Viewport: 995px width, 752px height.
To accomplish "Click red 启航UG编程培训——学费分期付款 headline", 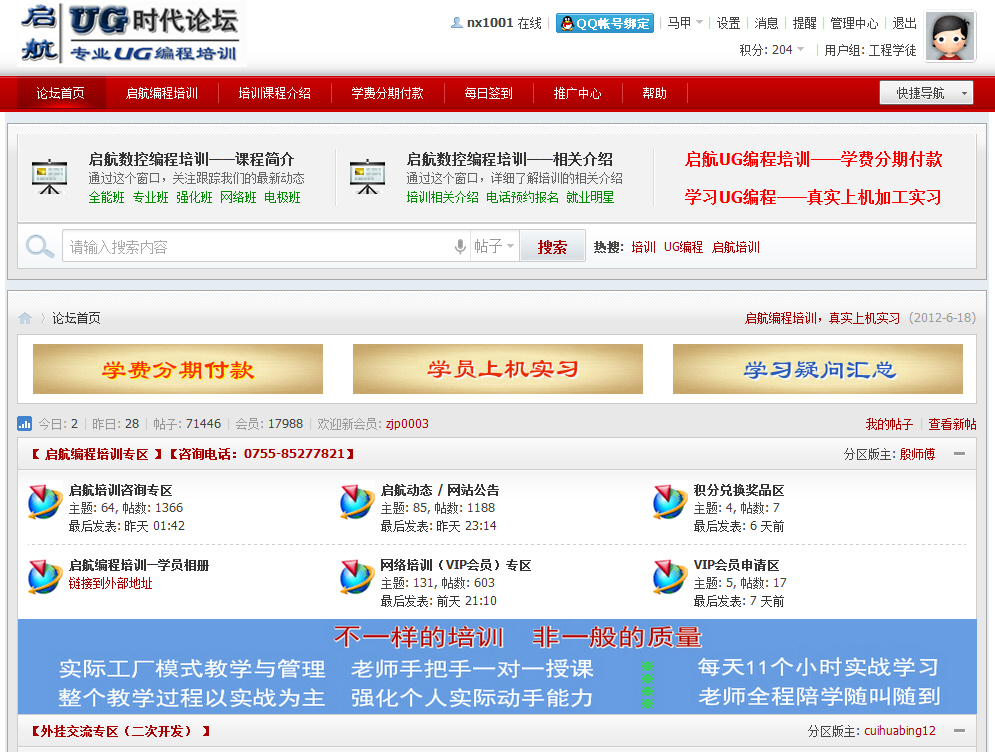I will pyautogui.click(x=814, y=159).
